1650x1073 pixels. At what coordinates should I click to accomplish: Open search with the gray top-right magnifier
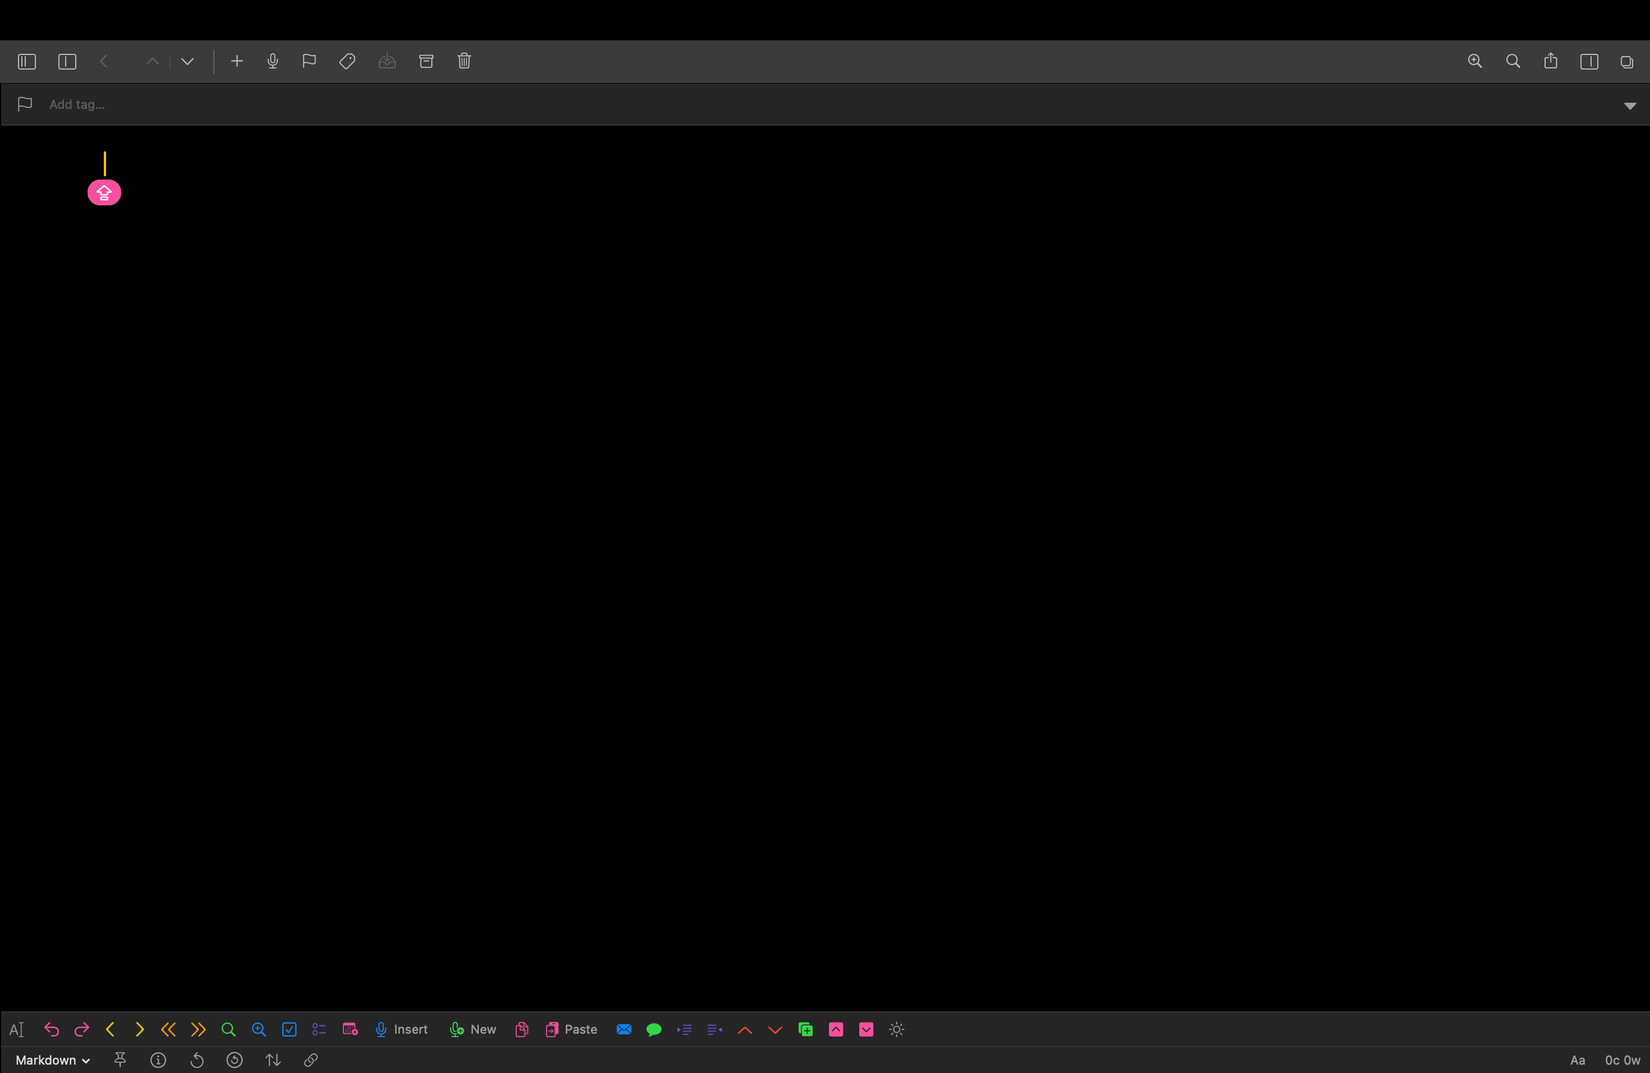pos(1513,61)
